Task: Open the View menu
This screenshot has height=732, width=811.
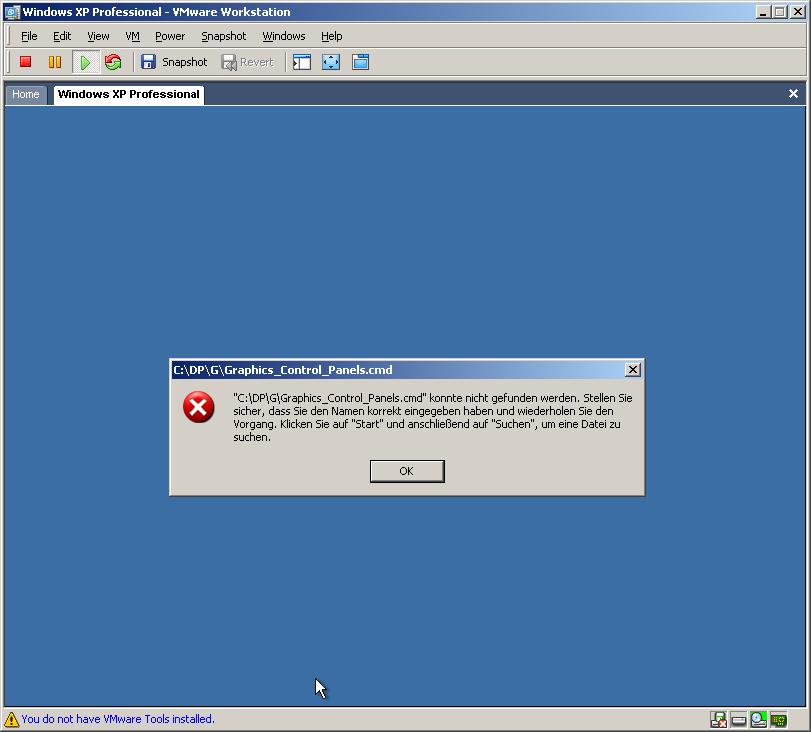Action: 98,36
